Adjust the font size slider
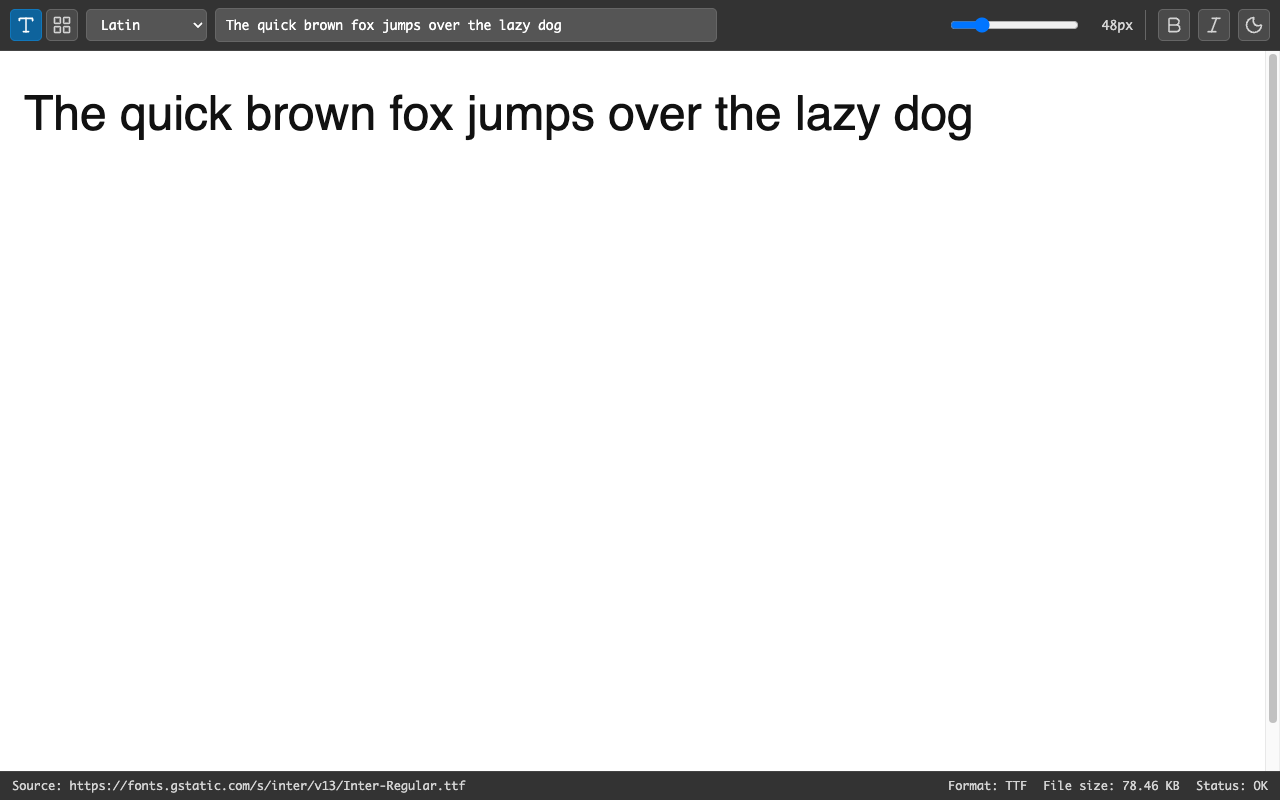 [x=1014, y=25]
